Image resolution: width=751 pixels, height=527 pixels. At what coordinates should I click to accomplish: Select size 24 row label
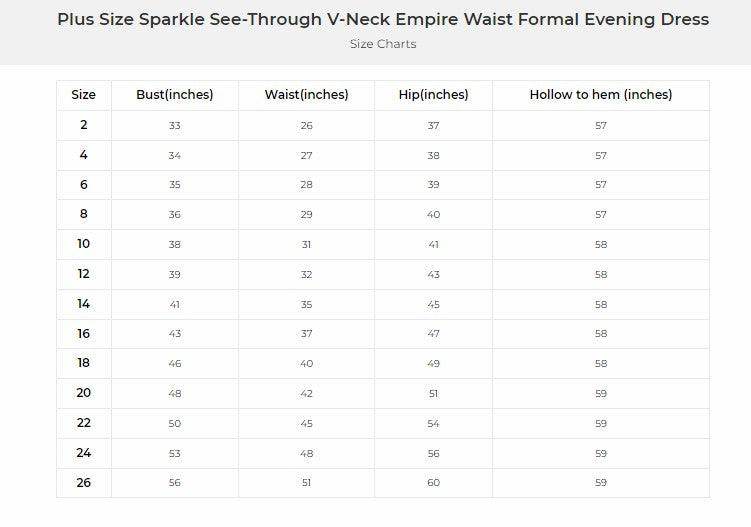pyautogui.click(x=84, y=453)
